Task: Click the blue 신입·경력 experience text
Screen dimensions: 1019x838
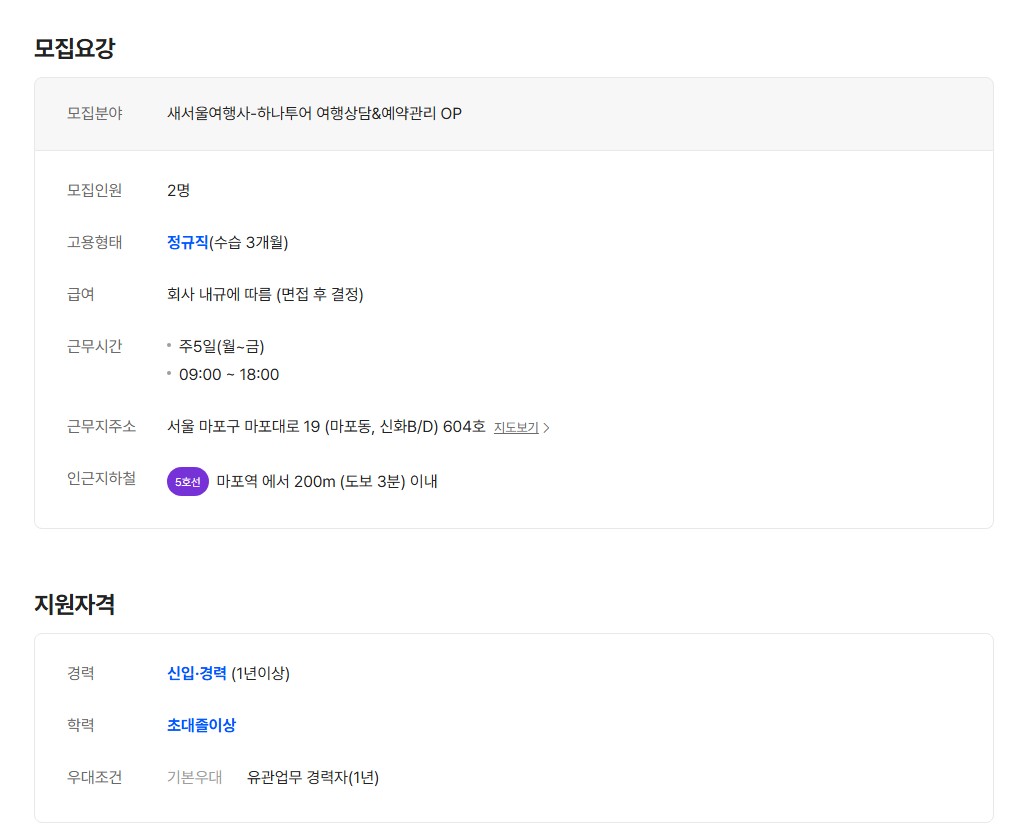Action: tap(197, 674)
